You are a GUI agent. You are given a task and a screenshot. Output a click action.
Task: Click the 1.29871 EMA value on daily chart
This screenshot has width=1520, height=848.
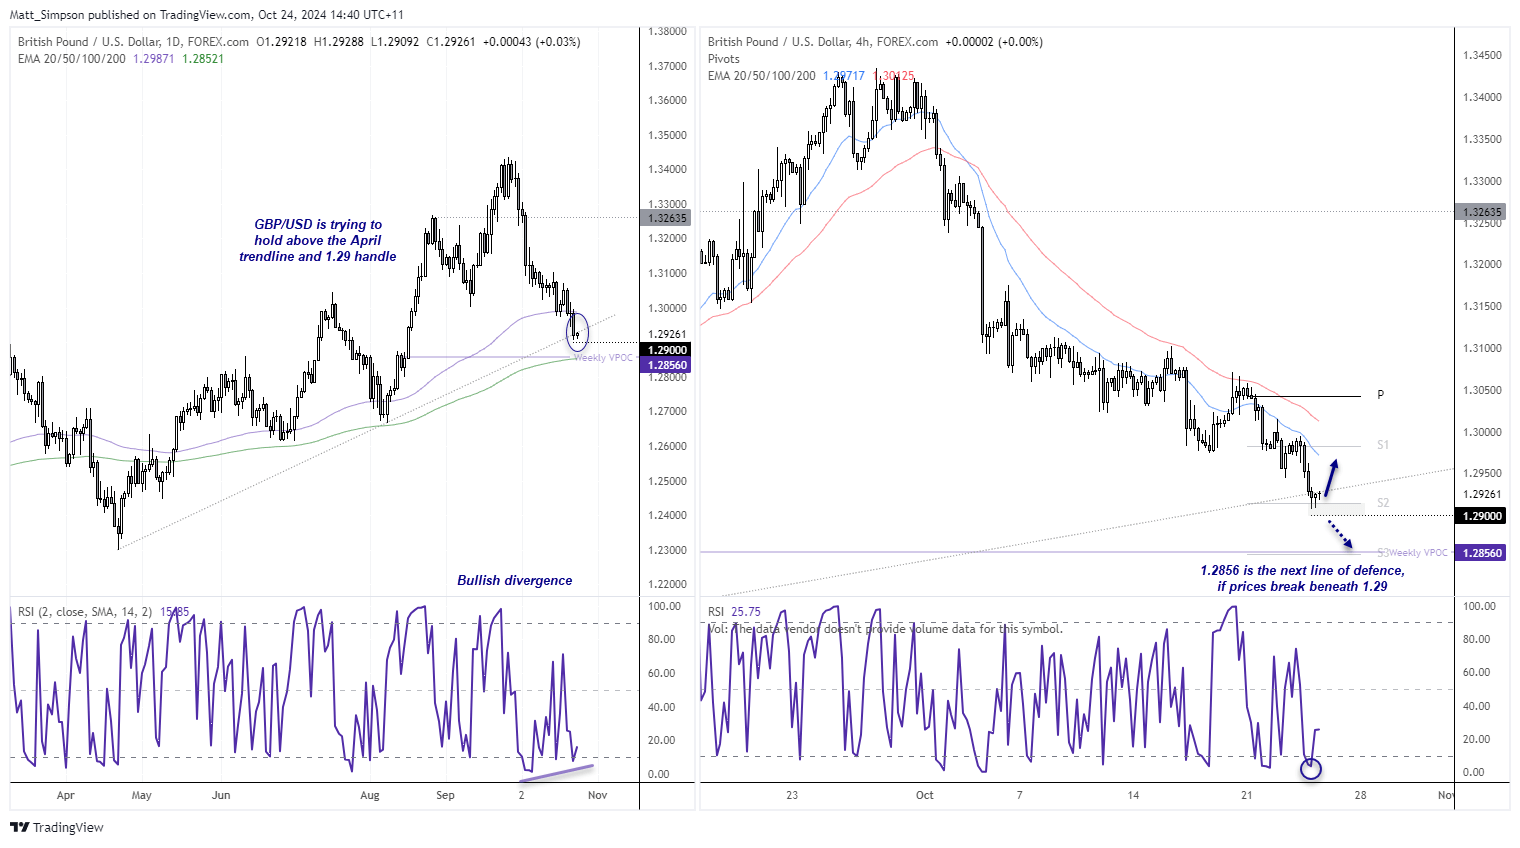coord(154,59)
